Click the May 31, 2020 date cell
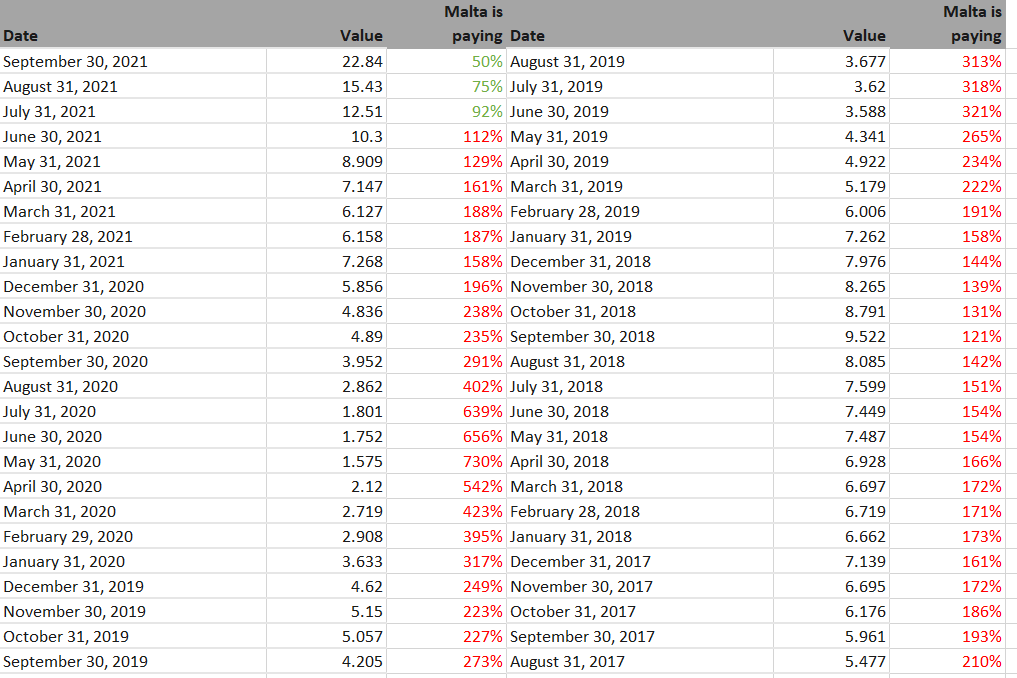Viewport: 1017px width, 678px height. tap(52, 462)
